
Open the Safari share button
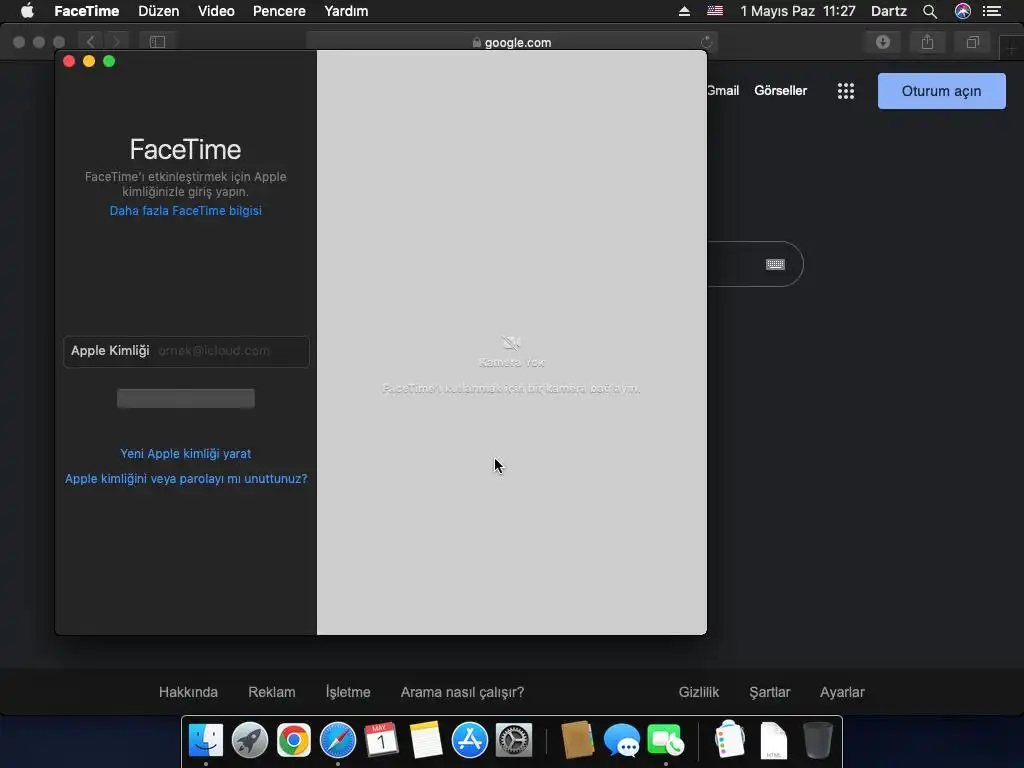(927, 42)
